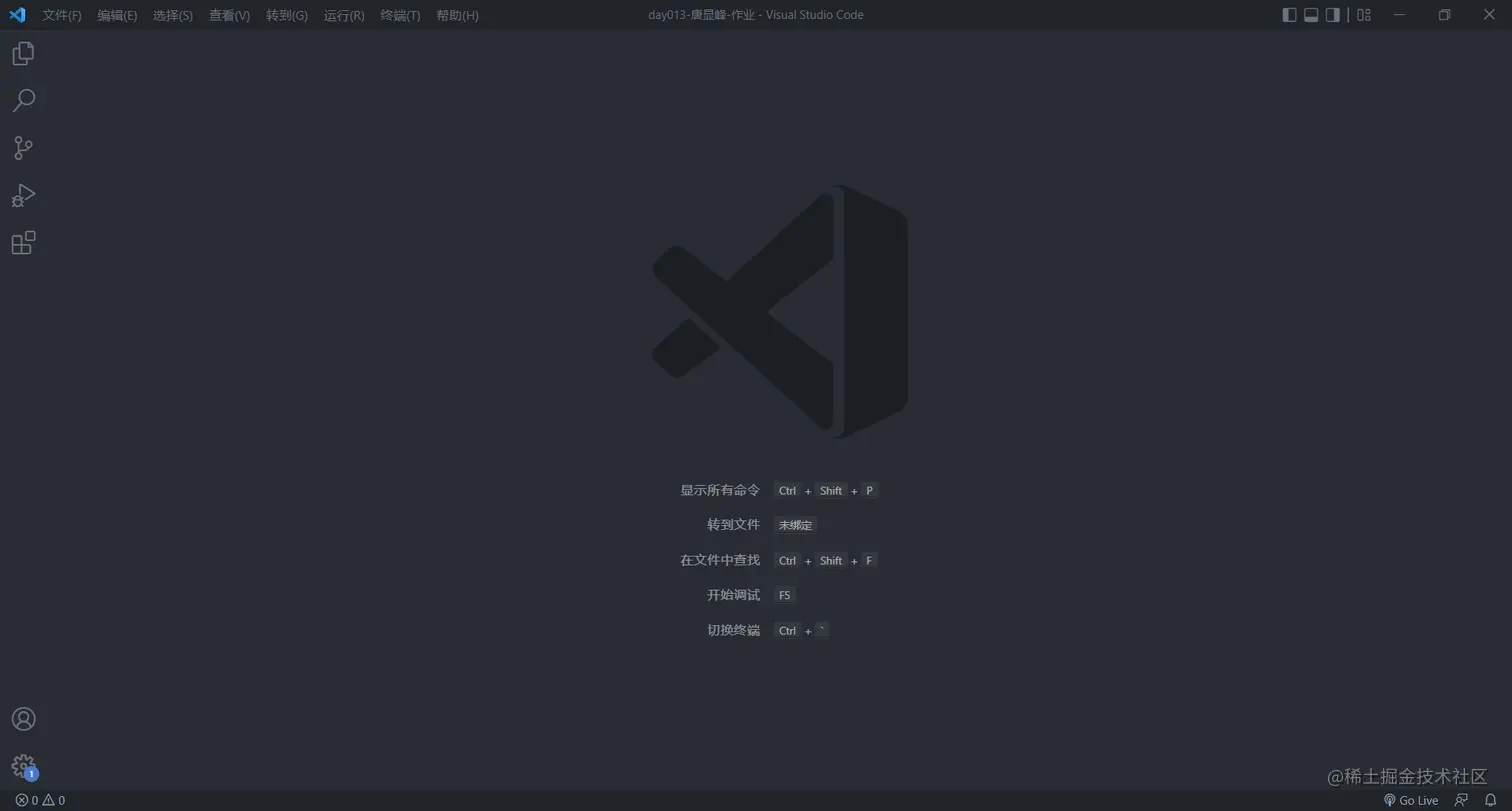Viewport: 1512px width, 811px height.
Task: Click the 切换终端 label
Action: tap(733, 630)
